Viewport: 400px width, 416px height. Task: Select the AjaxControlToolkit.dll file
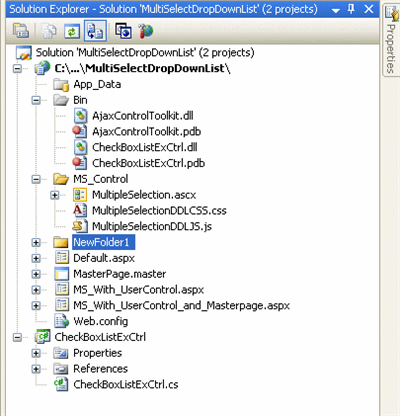pos(143,116)
